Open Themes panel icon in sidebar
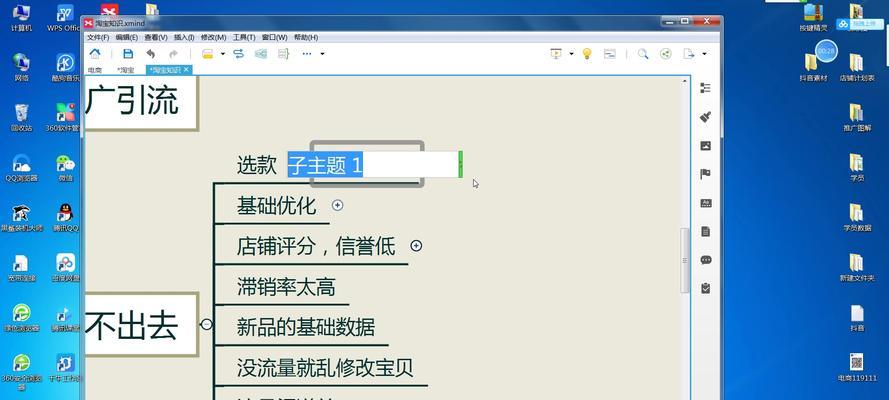Image resolution: width=889 pixels, height=400 pixels. [x=705, y=203]
